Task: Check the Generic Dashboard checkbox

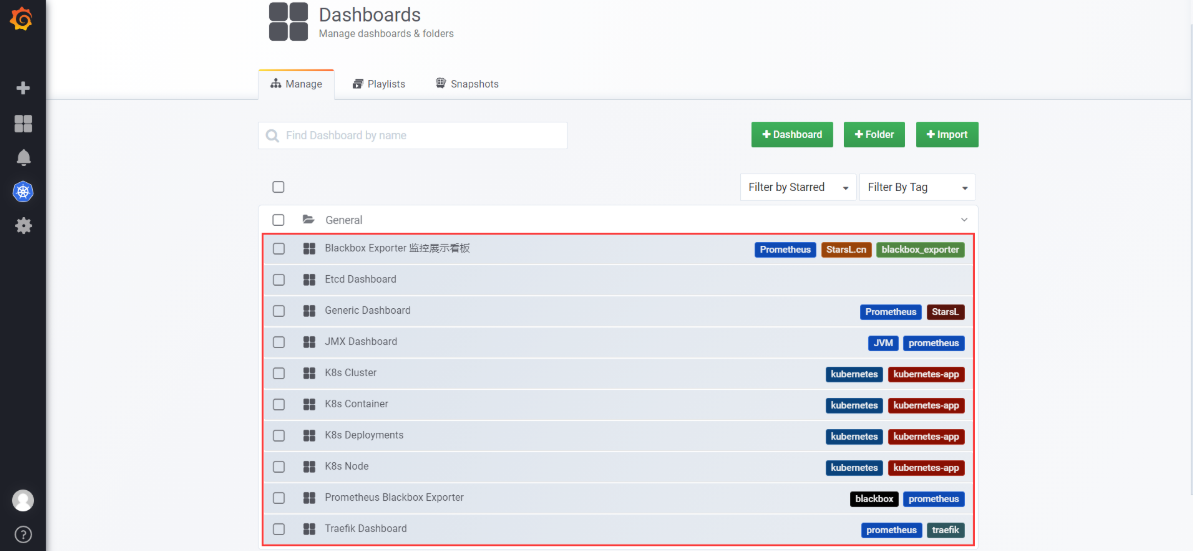Action: point(278,311)
